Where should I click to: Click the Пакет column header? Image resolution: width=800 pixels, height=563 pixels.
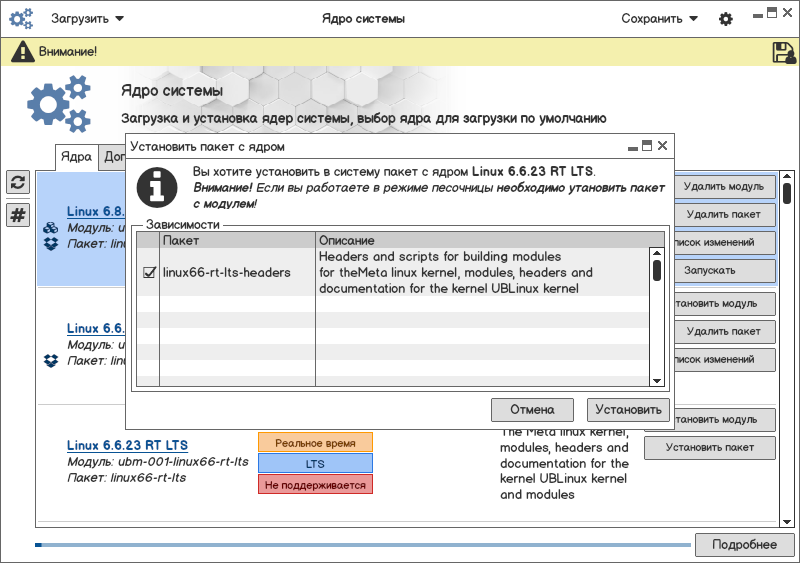[237, 241]
